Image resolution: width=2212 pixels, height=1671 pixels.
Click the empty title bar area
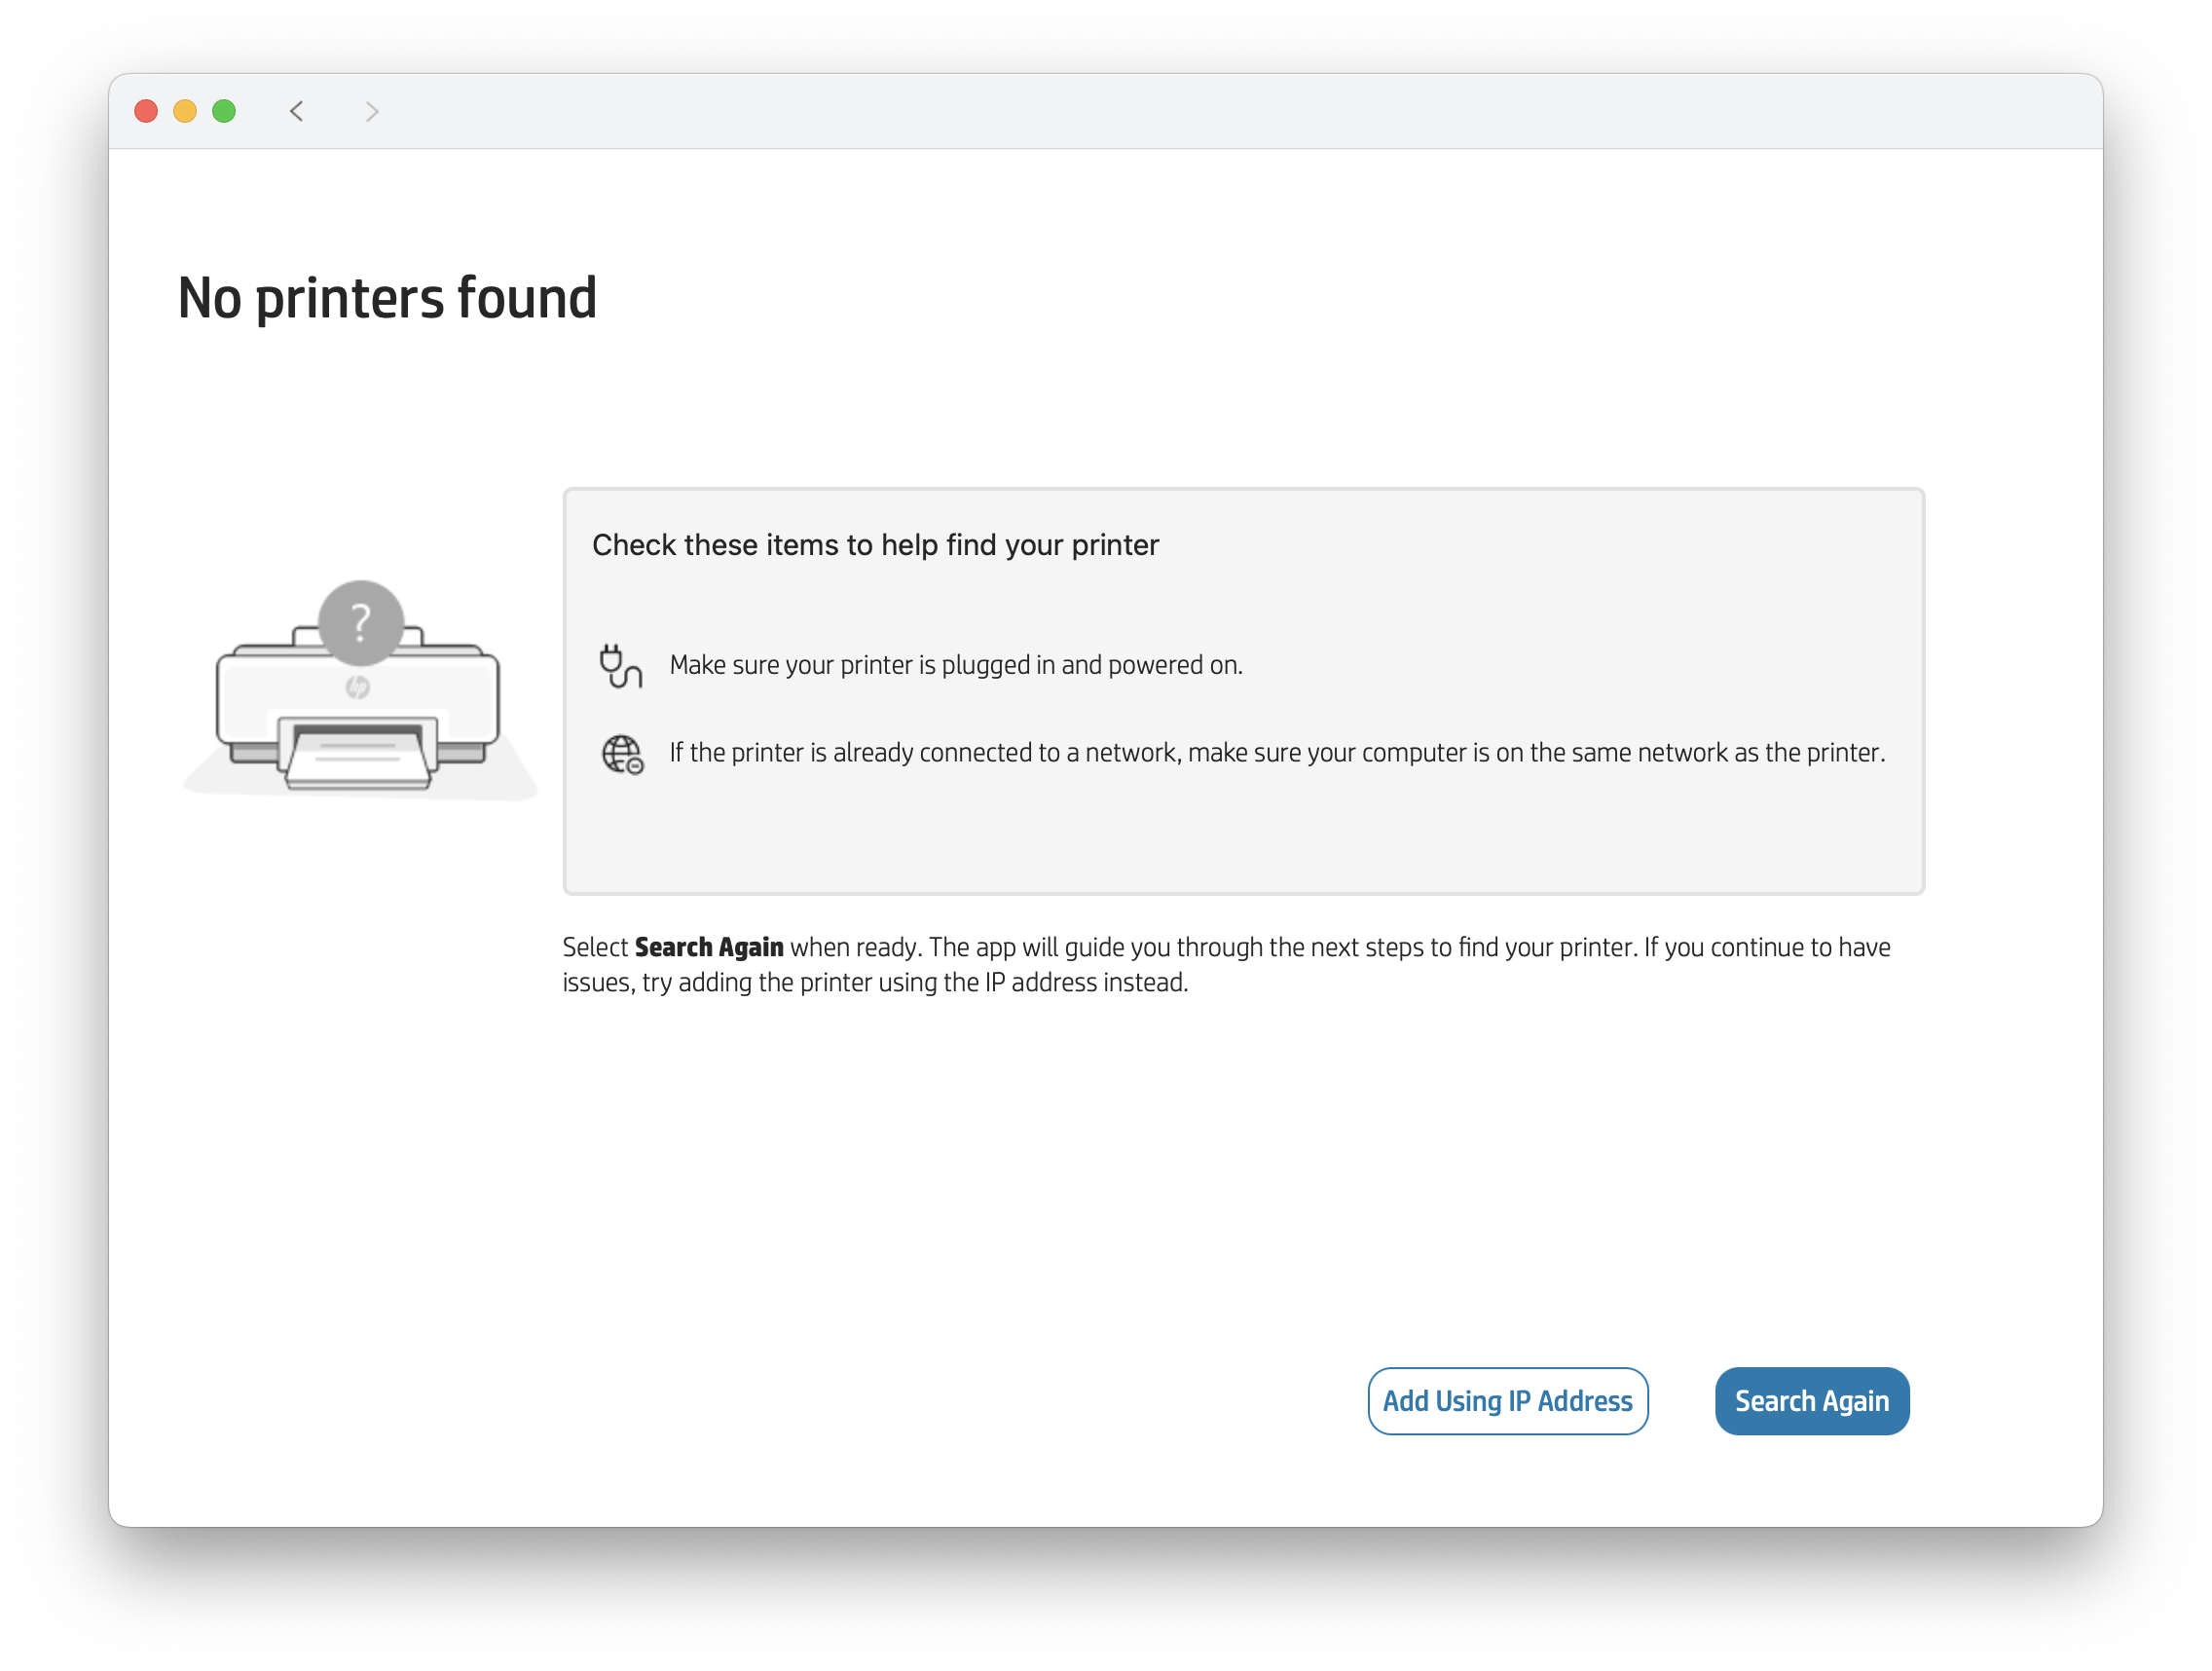(1200, 111)
